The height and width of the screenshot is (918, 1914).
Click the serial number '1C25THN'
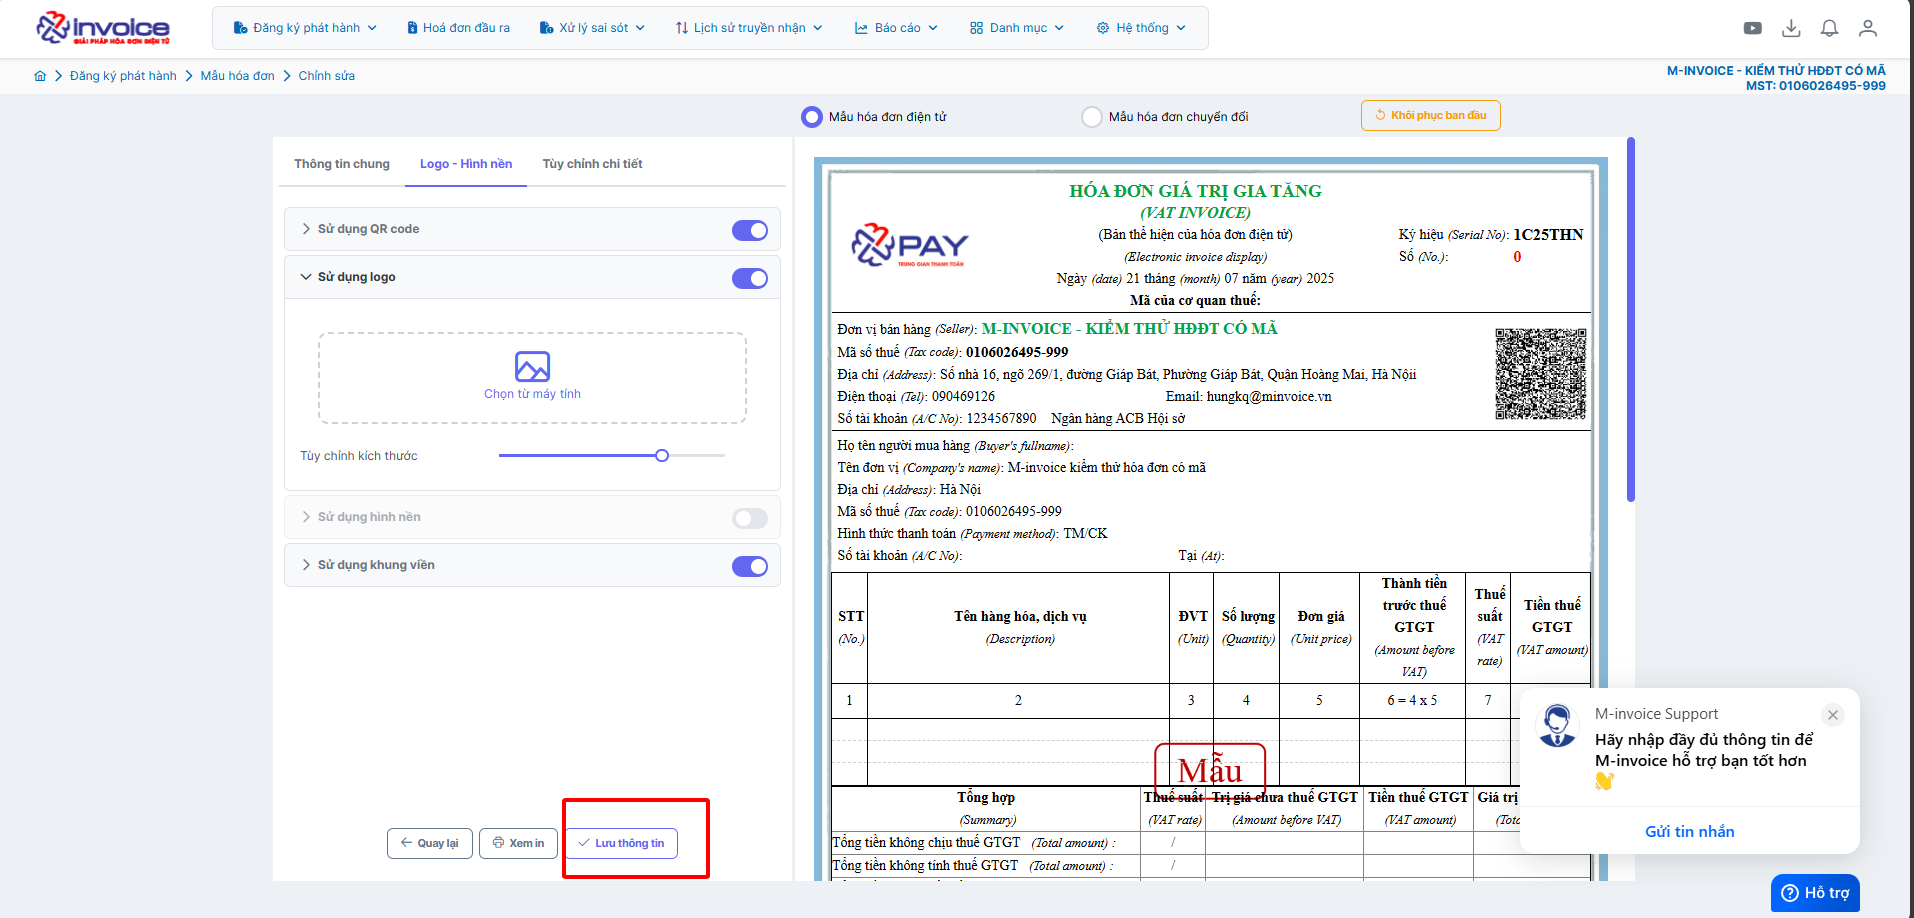point(1548,235)
